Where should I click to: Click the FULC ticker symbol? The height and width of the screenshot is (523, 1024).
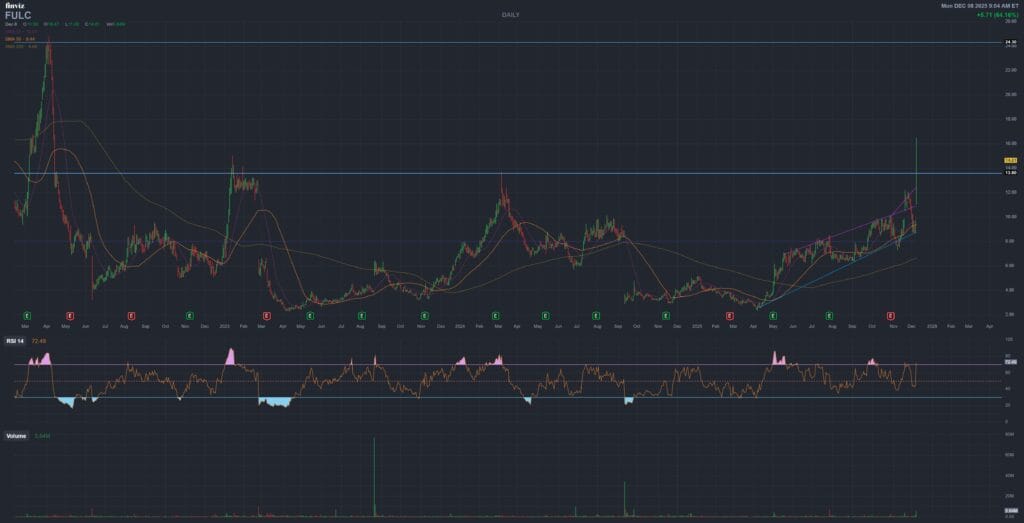(x=19, y=16)
